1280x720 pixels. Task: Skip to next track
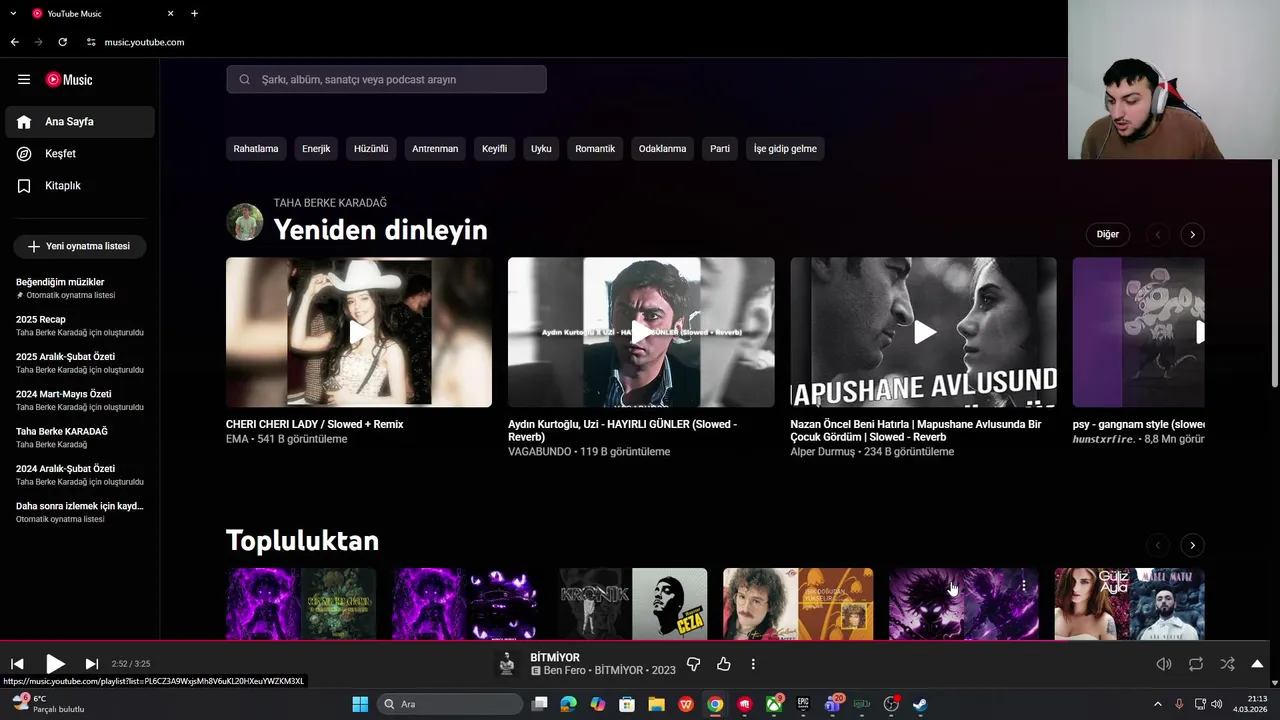point(92,664)
